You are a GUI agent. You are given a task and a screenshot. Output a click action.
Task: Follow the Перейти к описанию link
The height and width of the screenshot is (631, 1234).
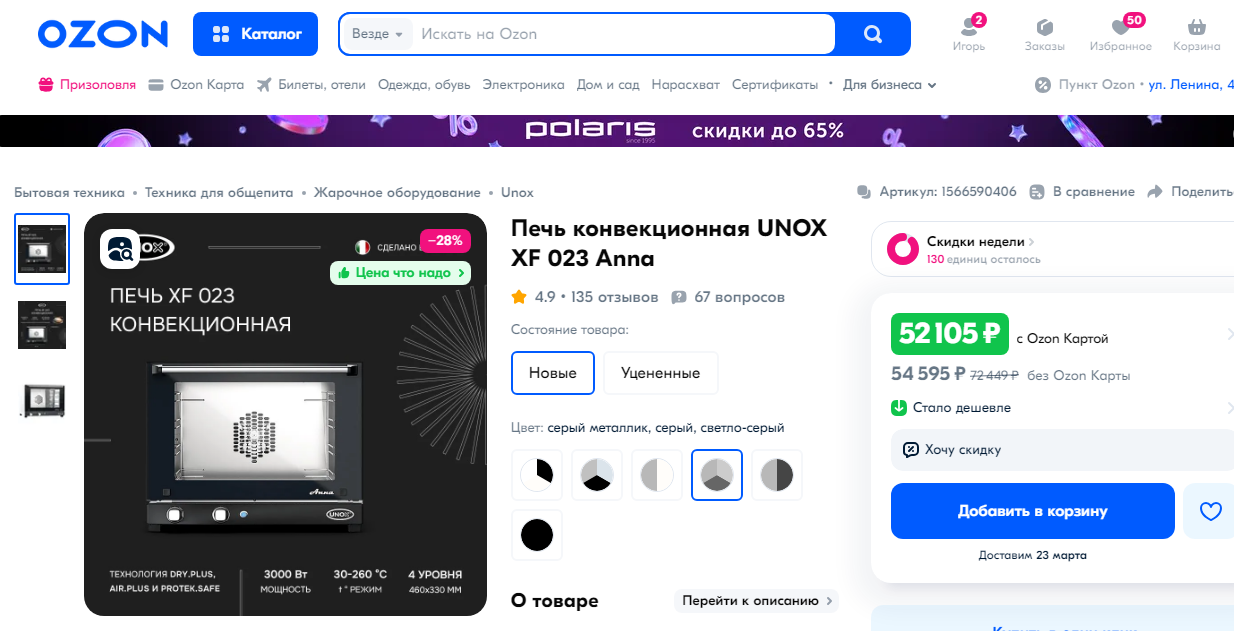757,601
